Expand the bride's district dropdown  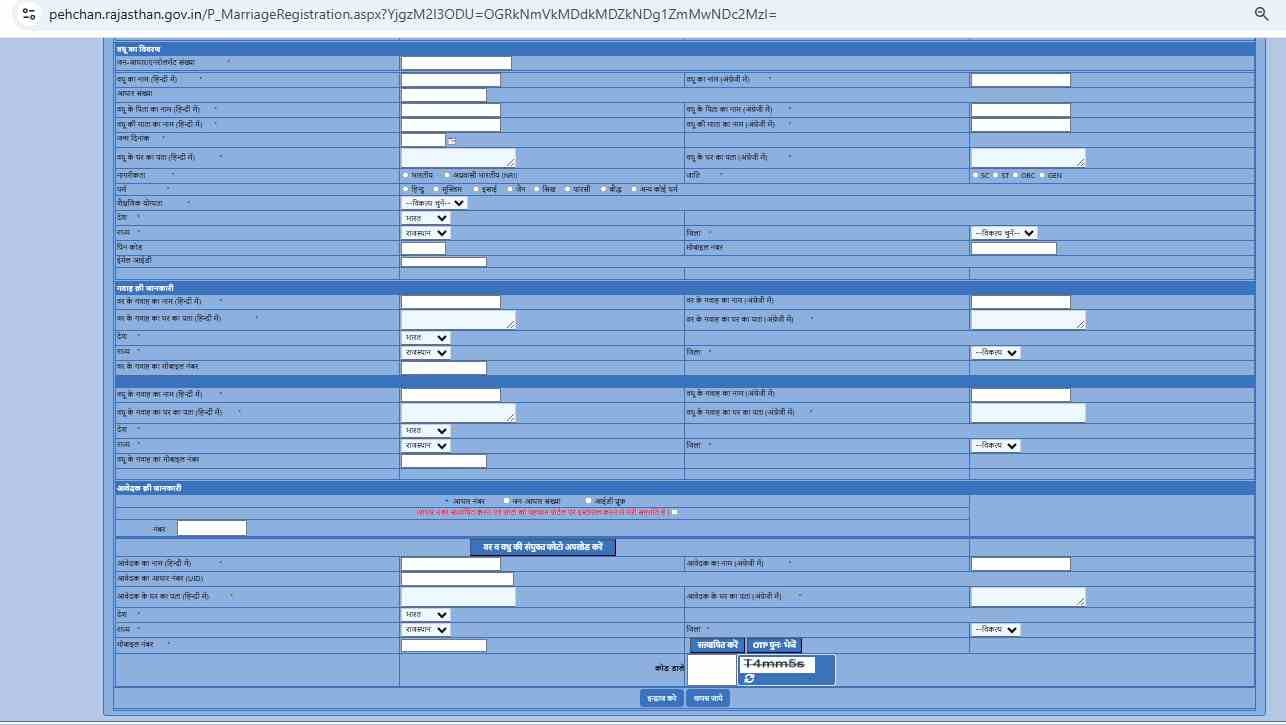pyautogui.click(x=1003, y=233)
